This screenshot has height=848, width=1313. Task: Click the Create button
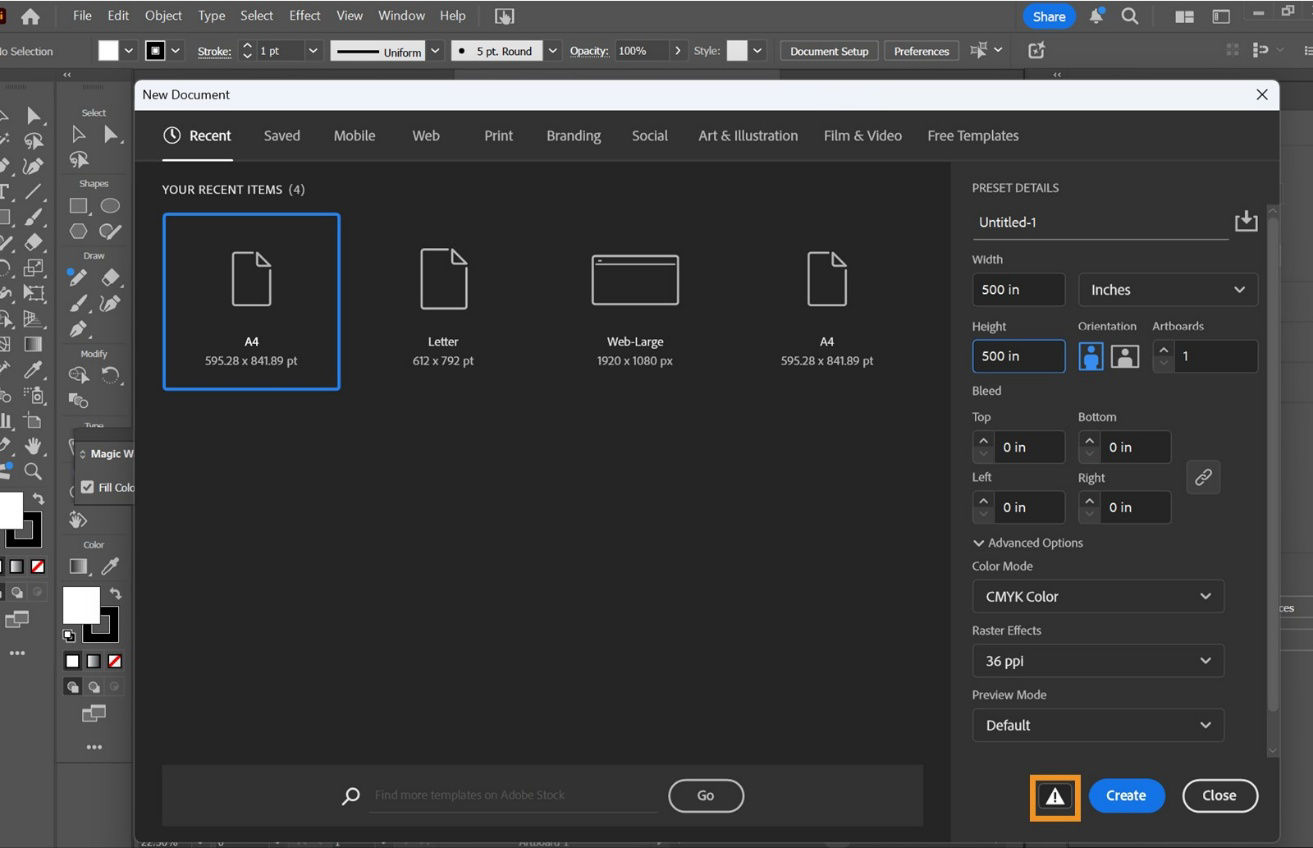pos(1126,795)
